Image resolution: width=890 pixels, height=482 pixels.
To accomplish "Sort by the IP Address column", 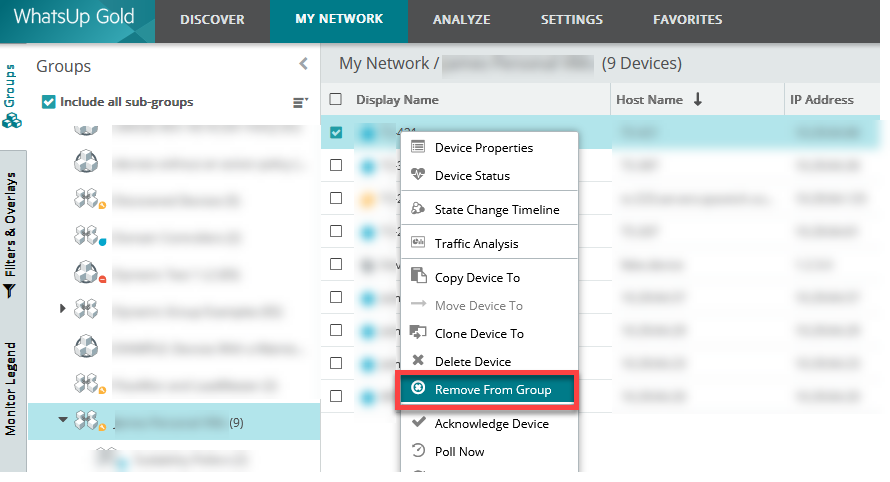I will click(x=821, y=100).
